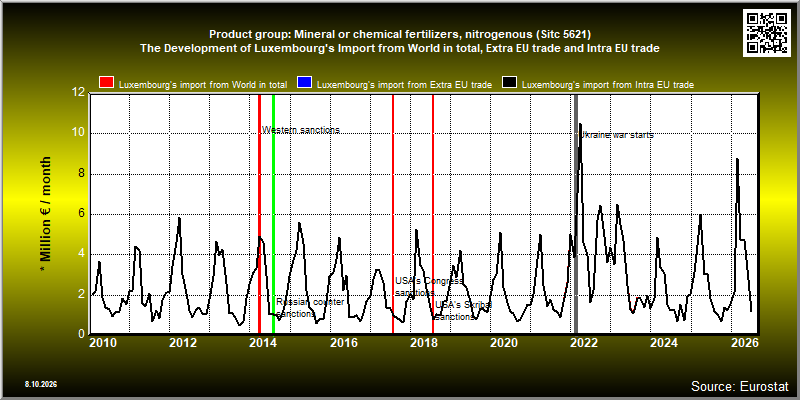This screenshot has height=400, width=800.
Task: Select the blue Extra EU trade legend swatch
Action: click(x=305, y=83)
